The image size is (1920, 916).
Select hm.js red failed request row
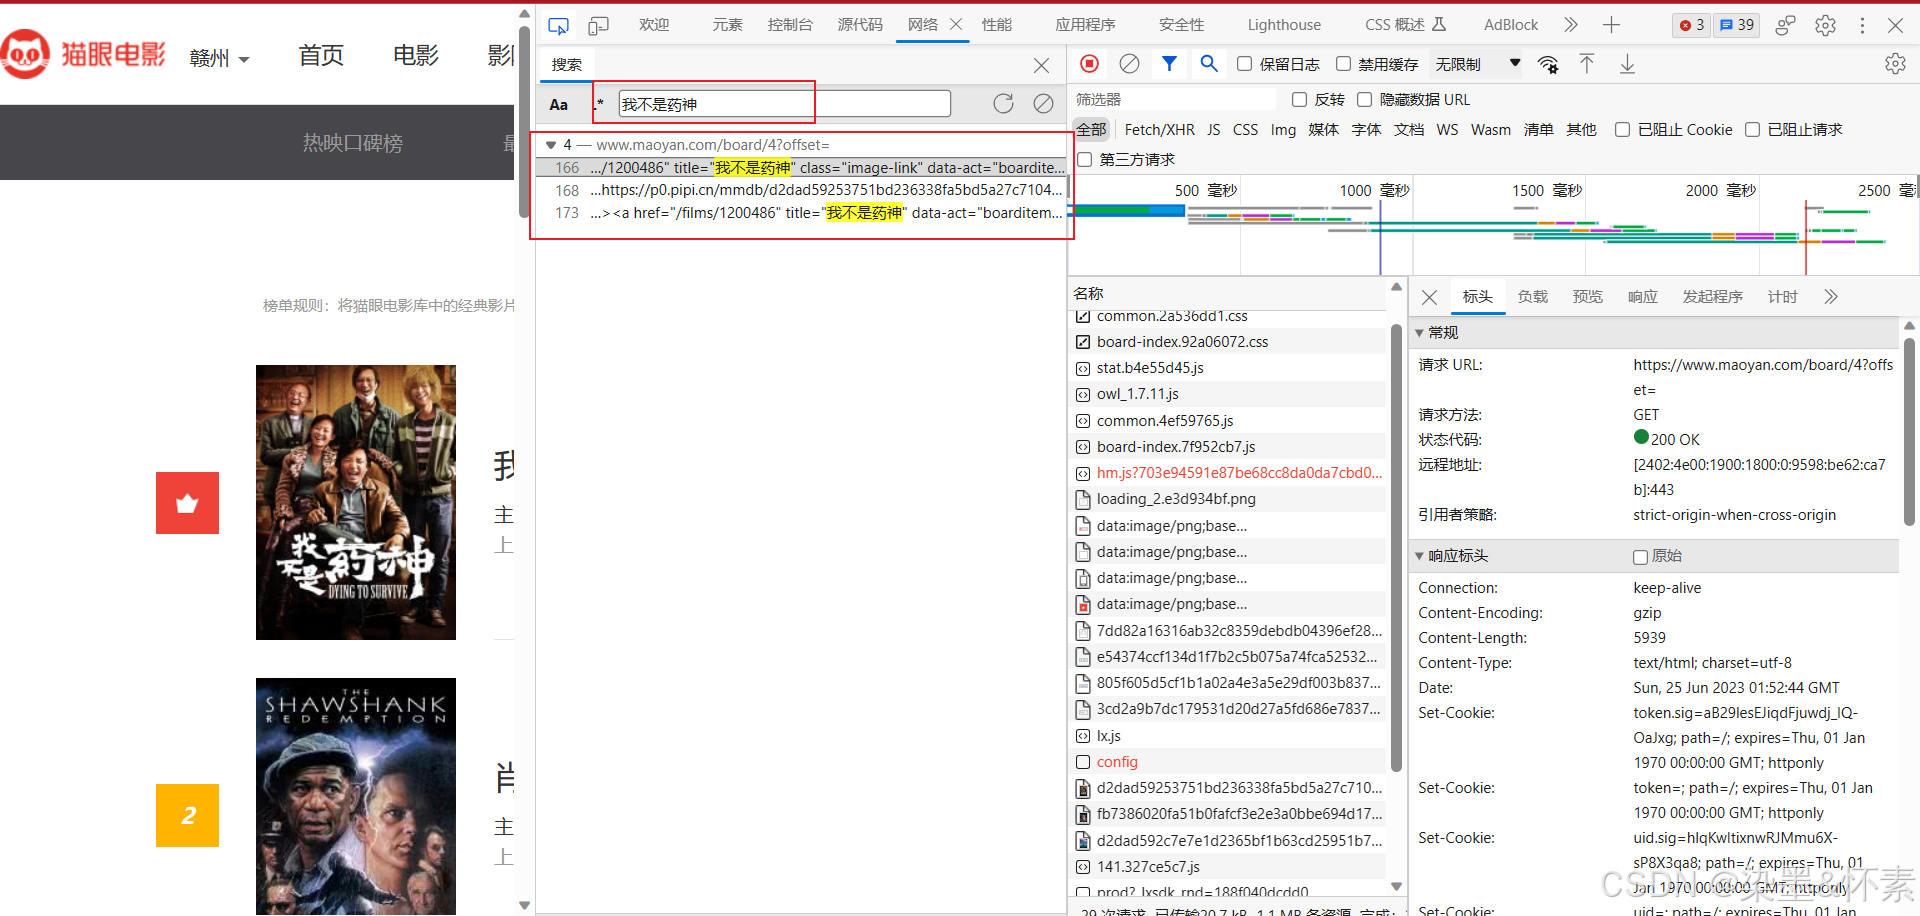(1229, 473)
